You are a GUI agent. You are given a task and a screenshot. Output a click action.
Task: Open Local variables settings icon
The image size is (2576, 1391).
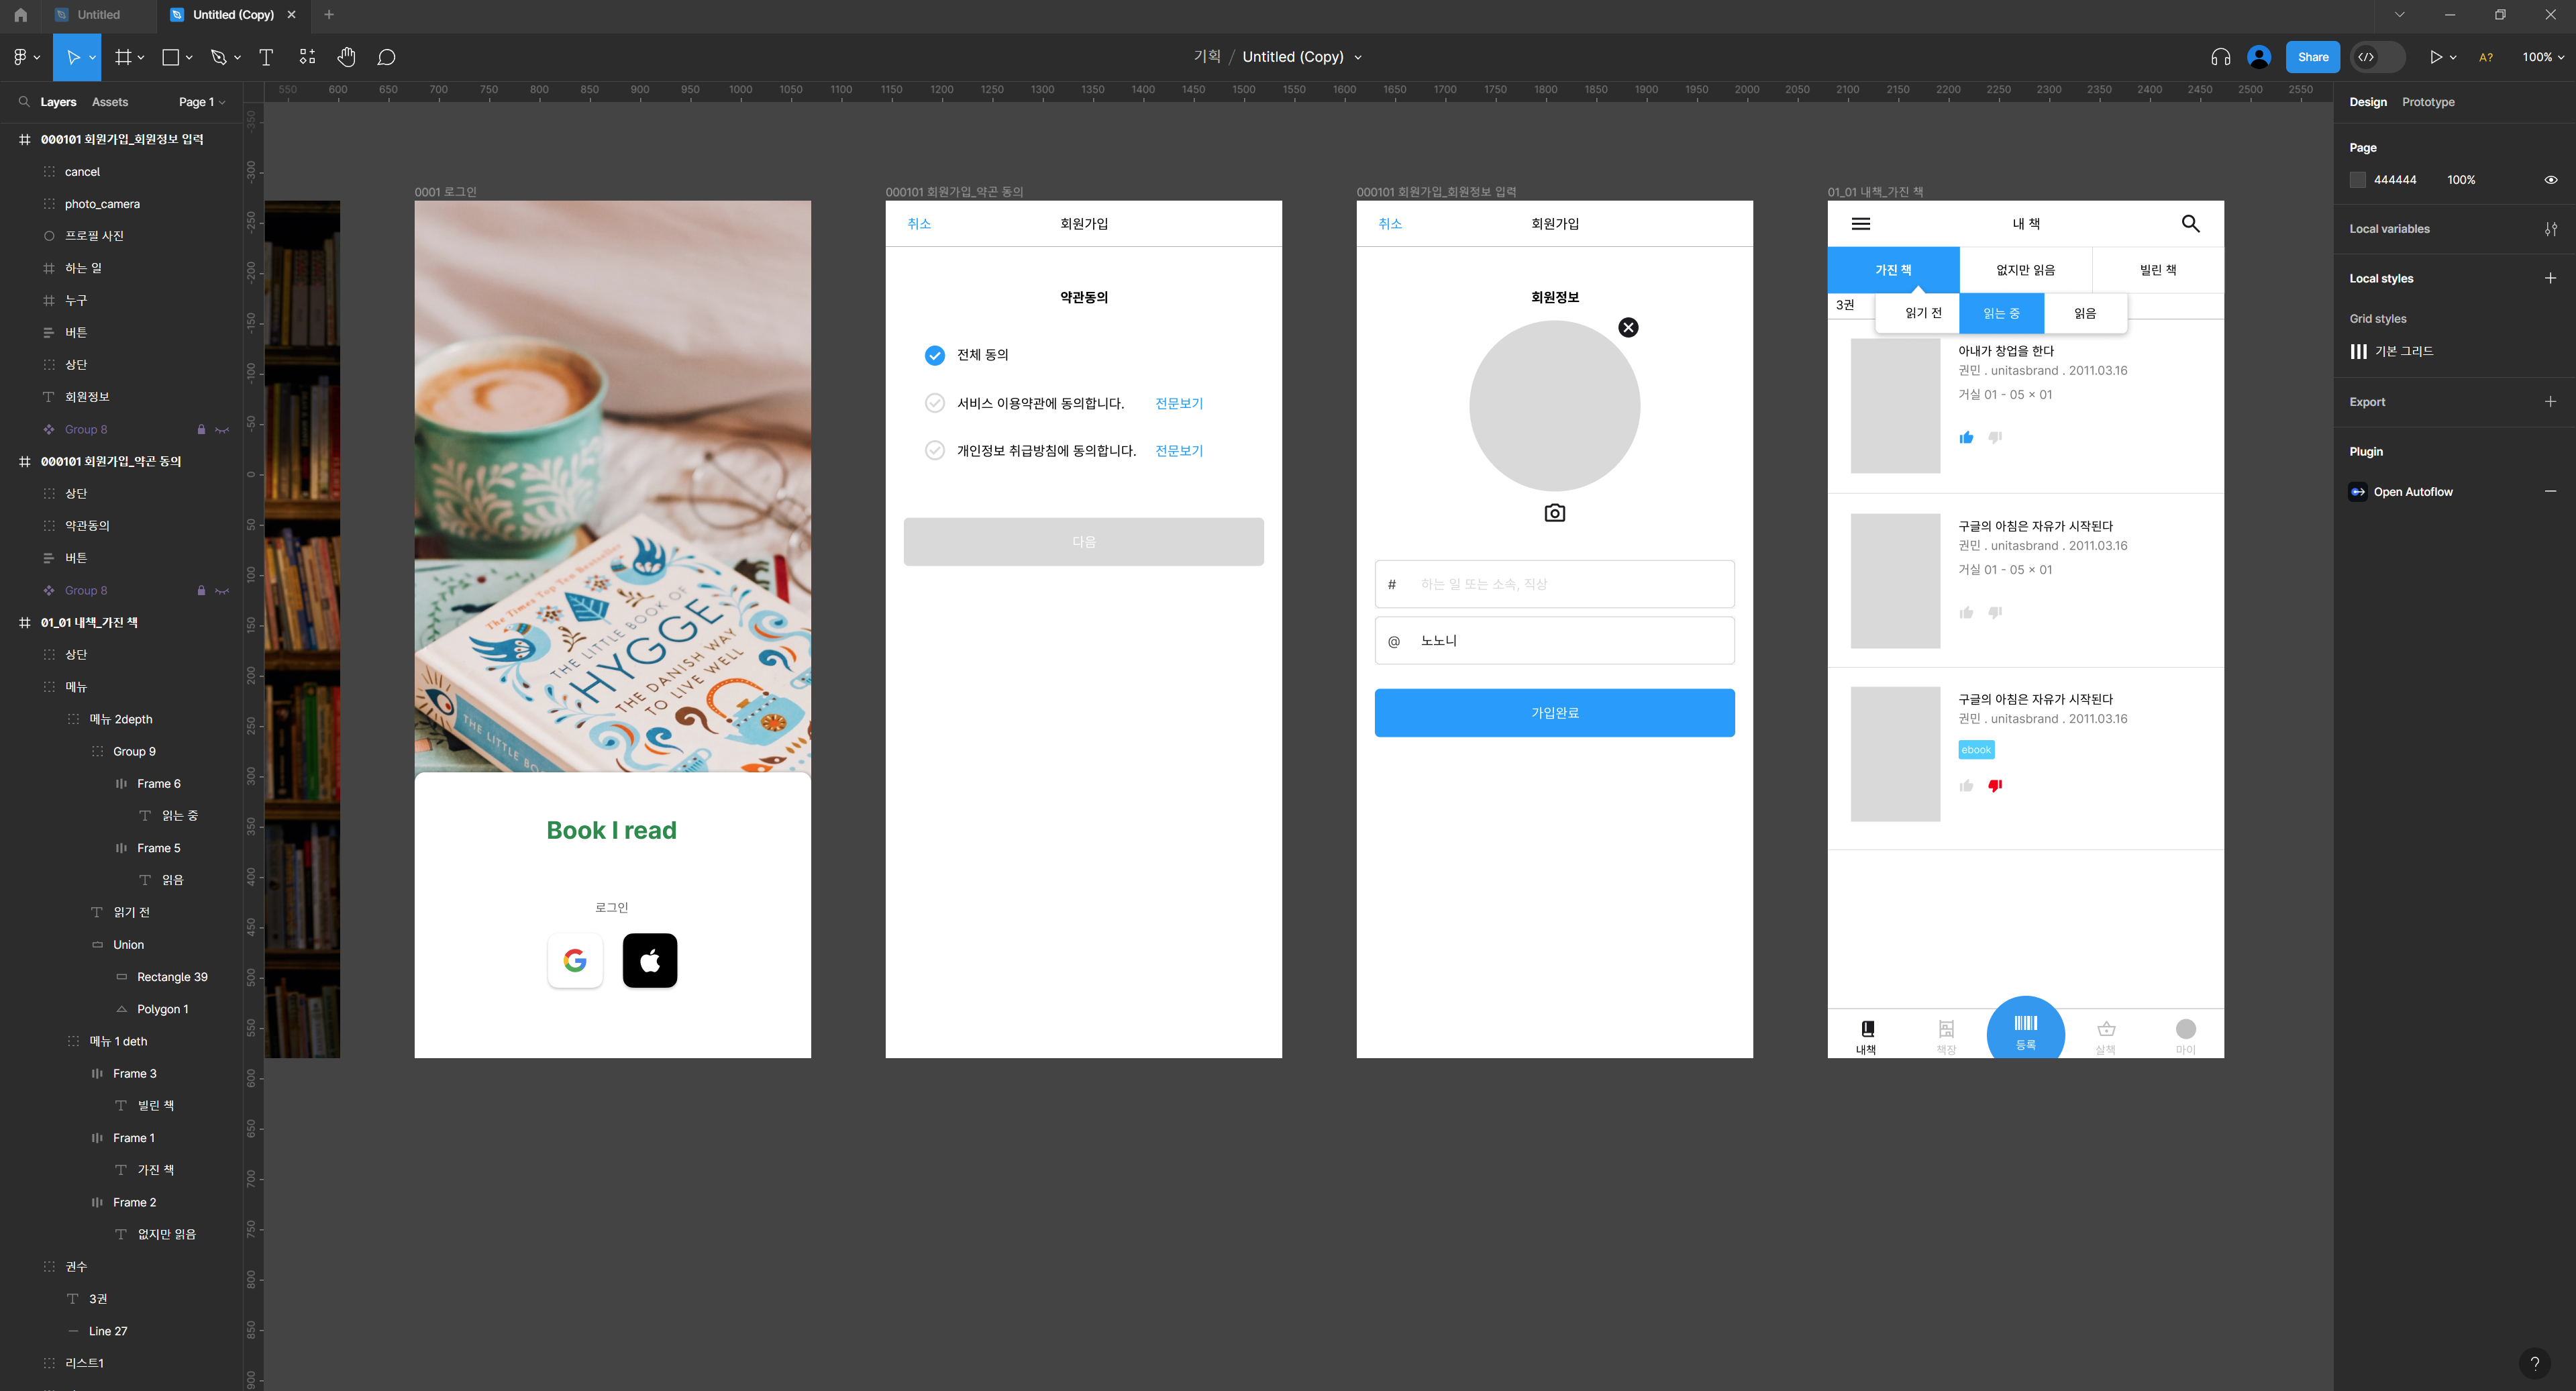pos(2550,229)
